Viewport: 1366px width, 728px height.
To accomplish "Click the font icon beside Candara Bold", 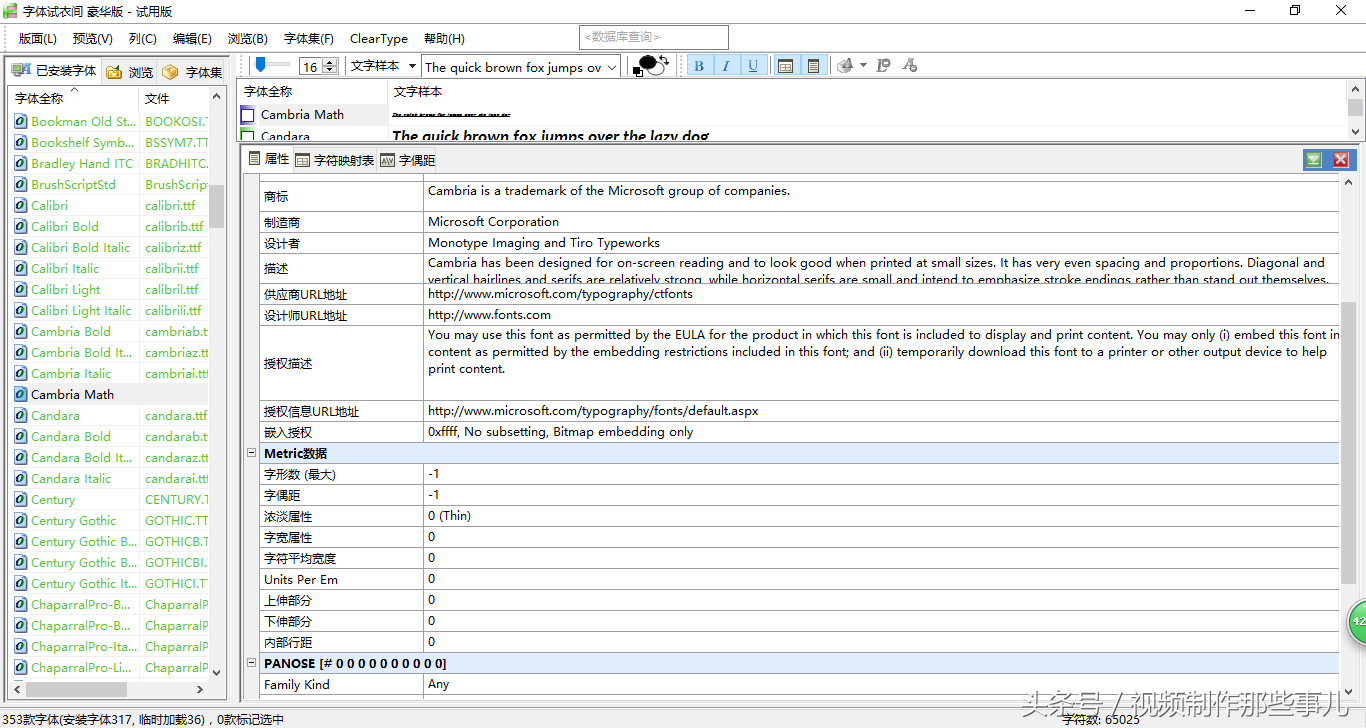I will coord(21,436).
